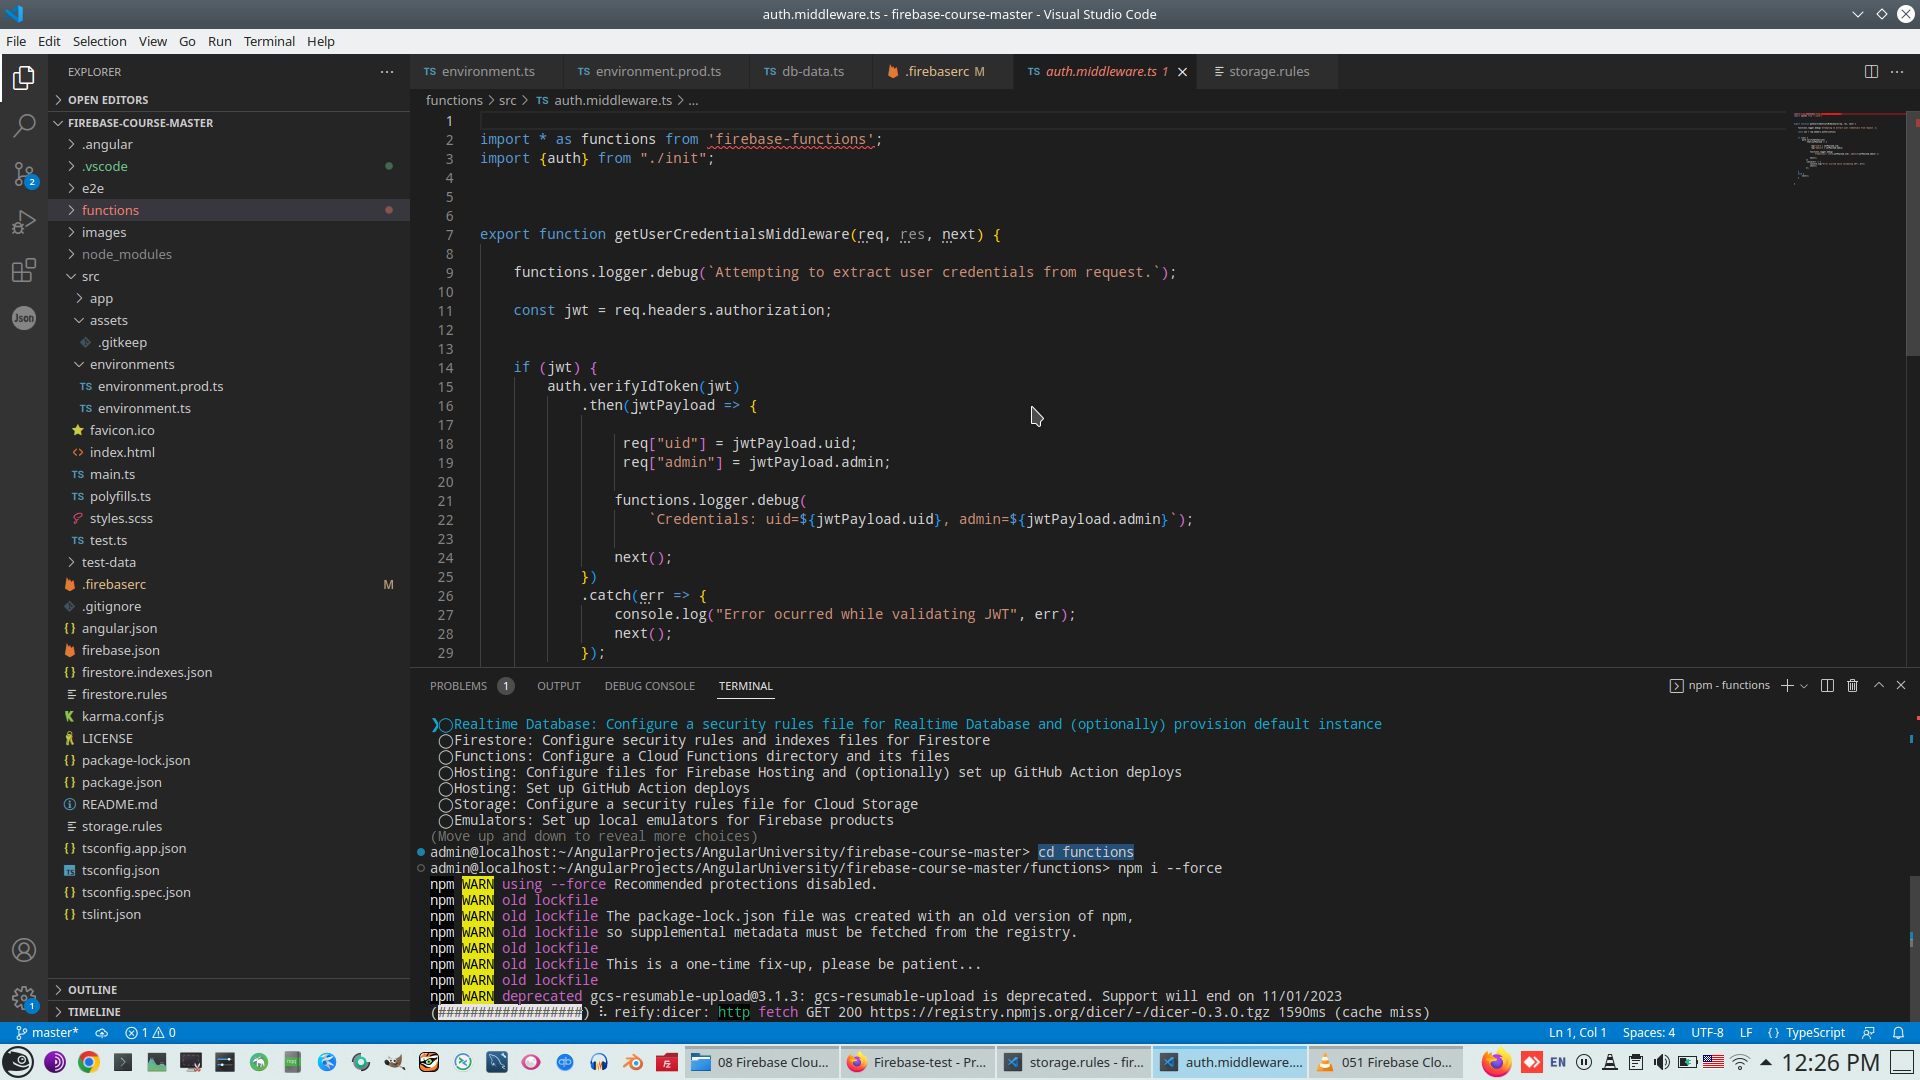Viewport: 1920px width, 1080px height.
Task: Open Run and Debug view
Action: tap(24, 222)
